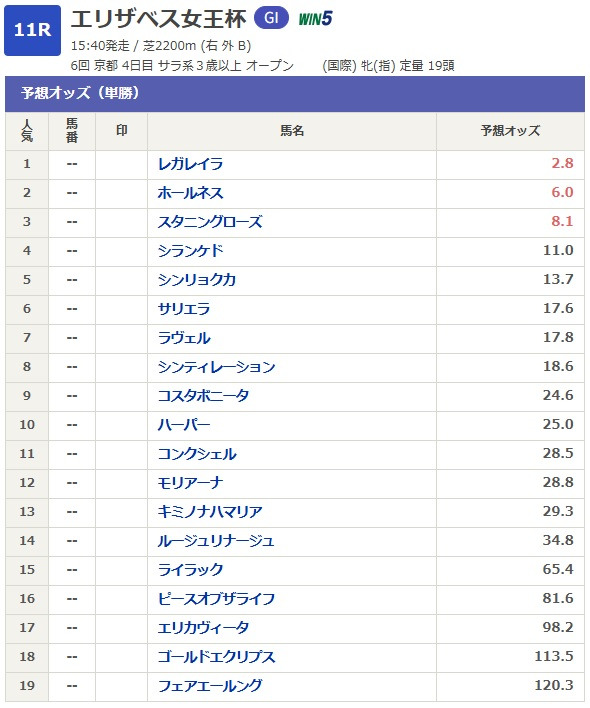Screen dimensions: 590x708
Task: Click the ラヴェル link
Action: pos(184,338)
